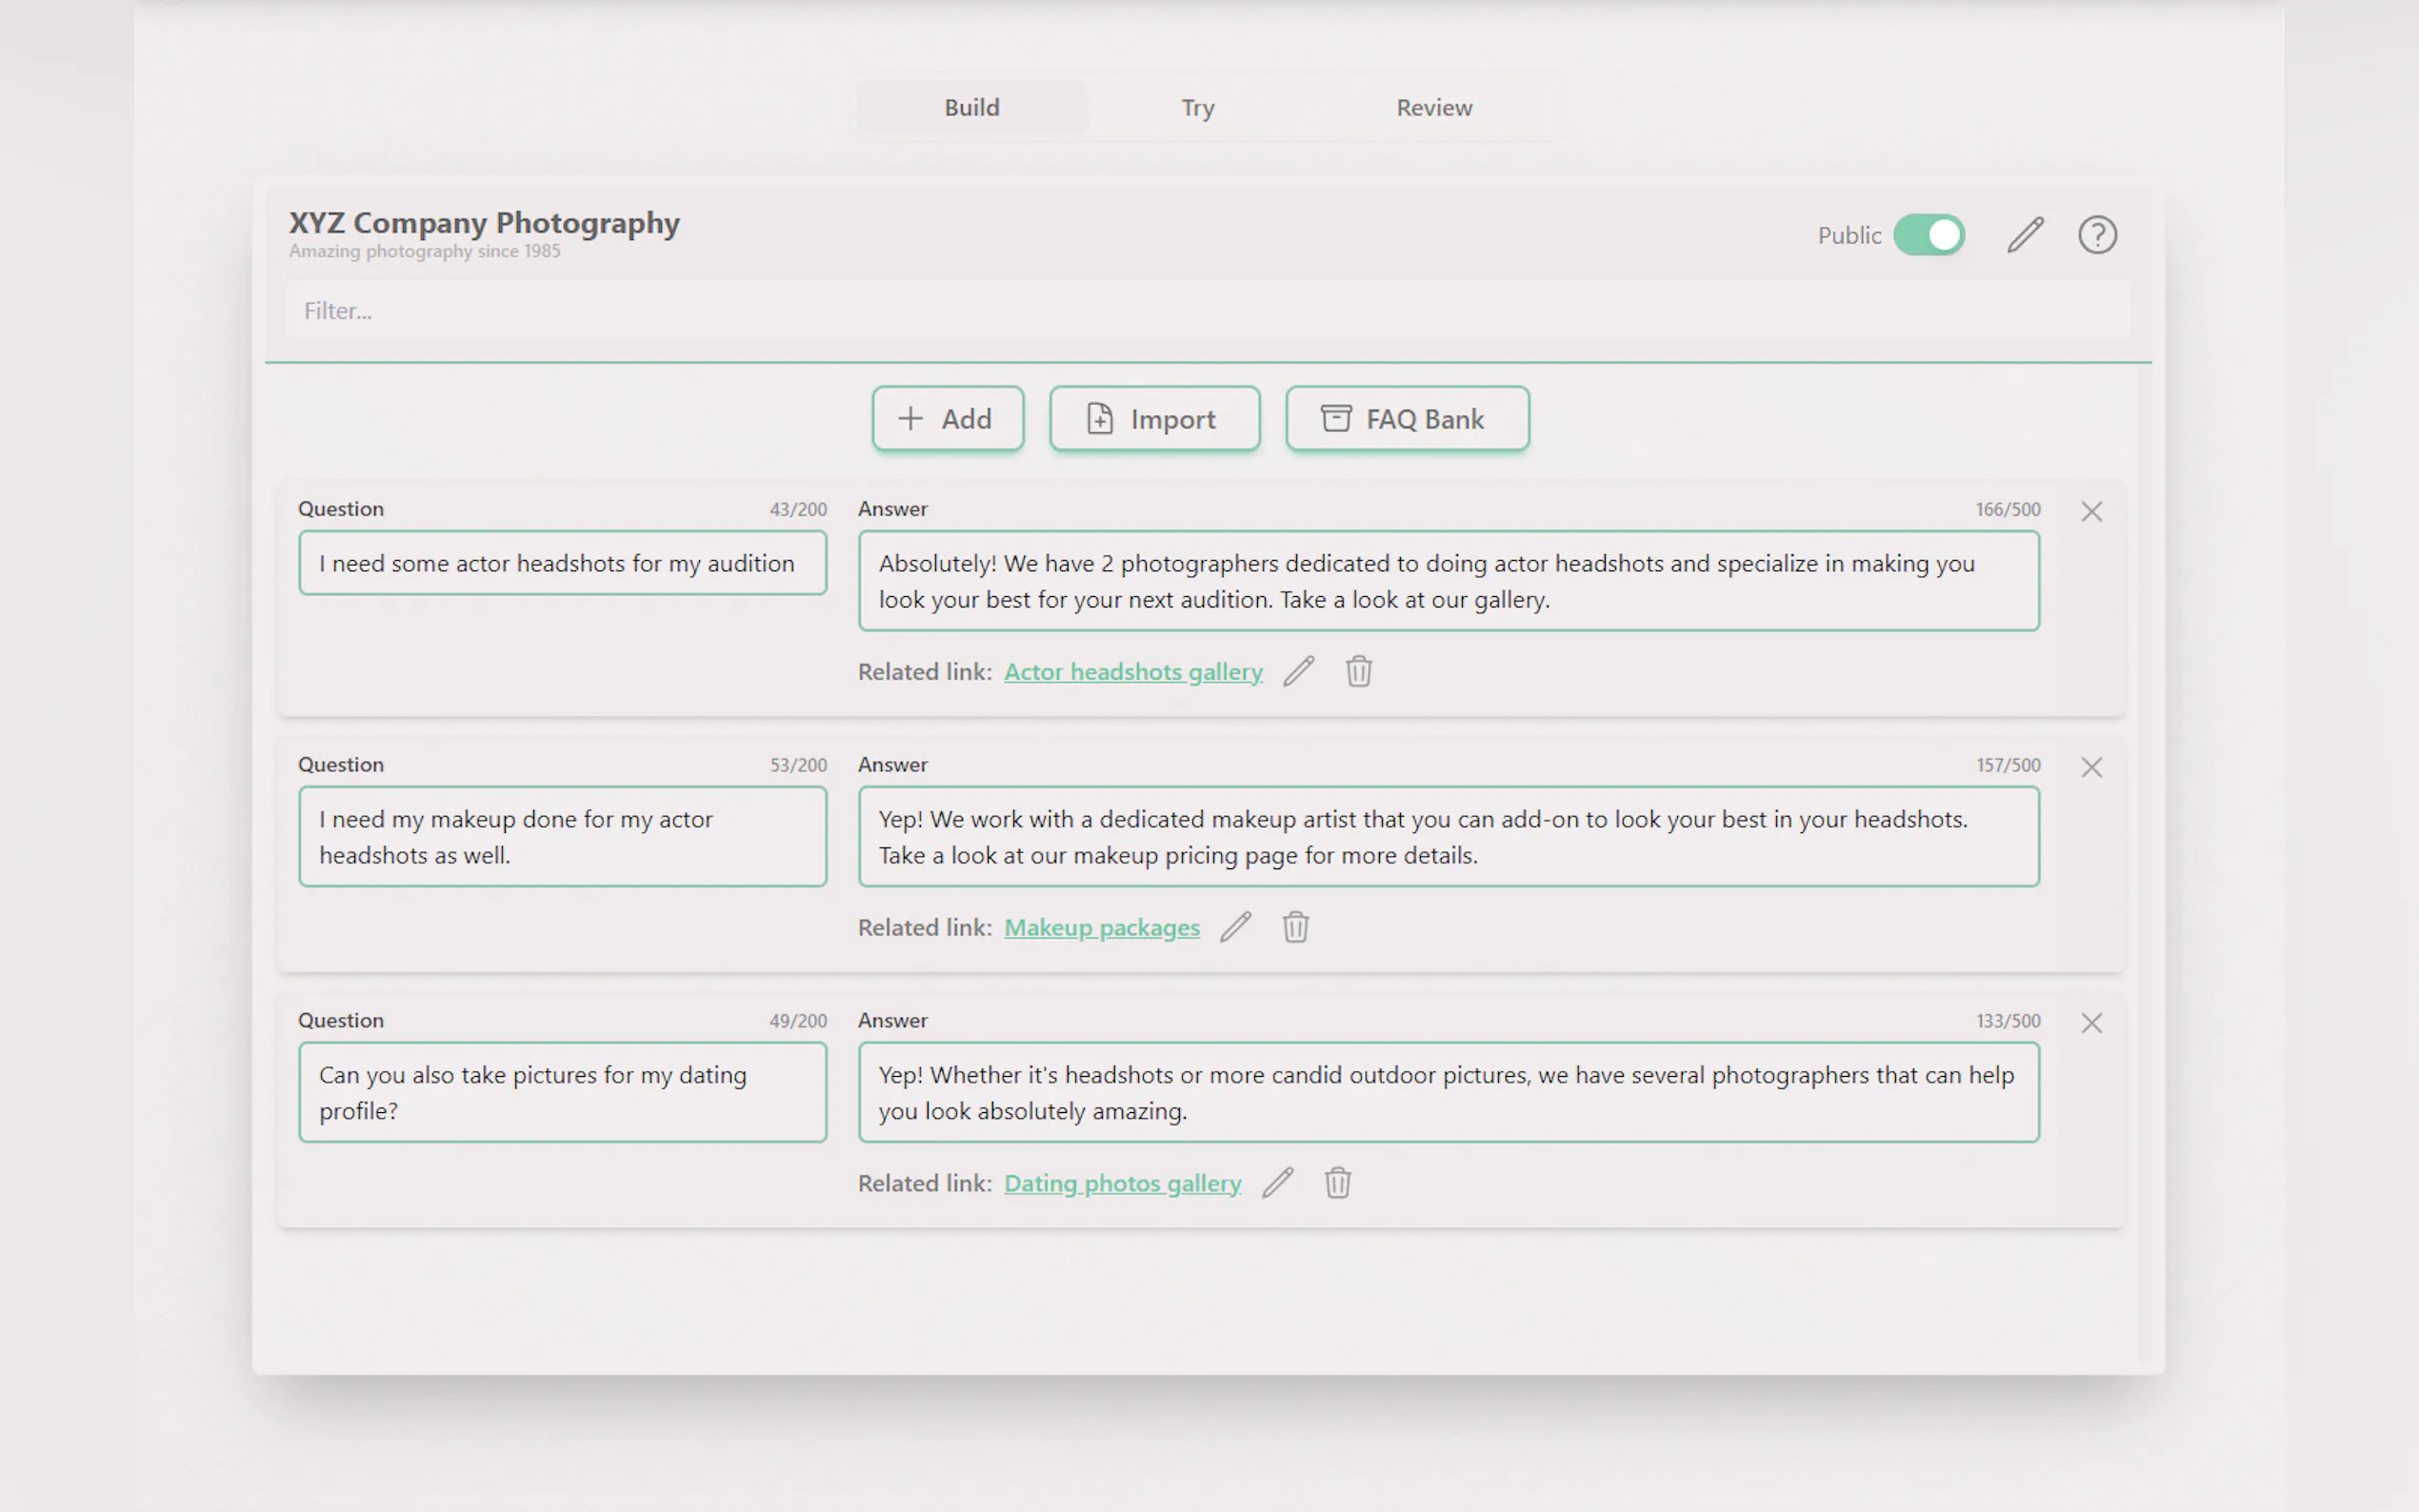Edit the Actor headshots gallery link
2419x1512 pixels.
coord(1298,671)
